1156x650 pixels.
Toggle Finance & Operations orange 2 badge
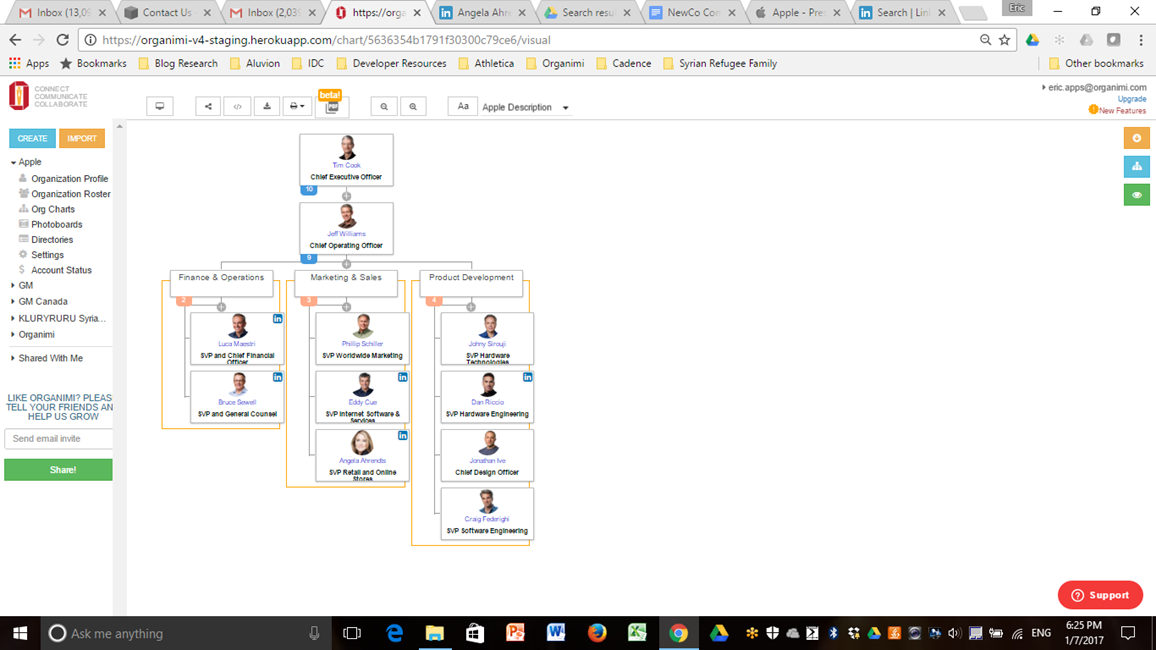184,301
